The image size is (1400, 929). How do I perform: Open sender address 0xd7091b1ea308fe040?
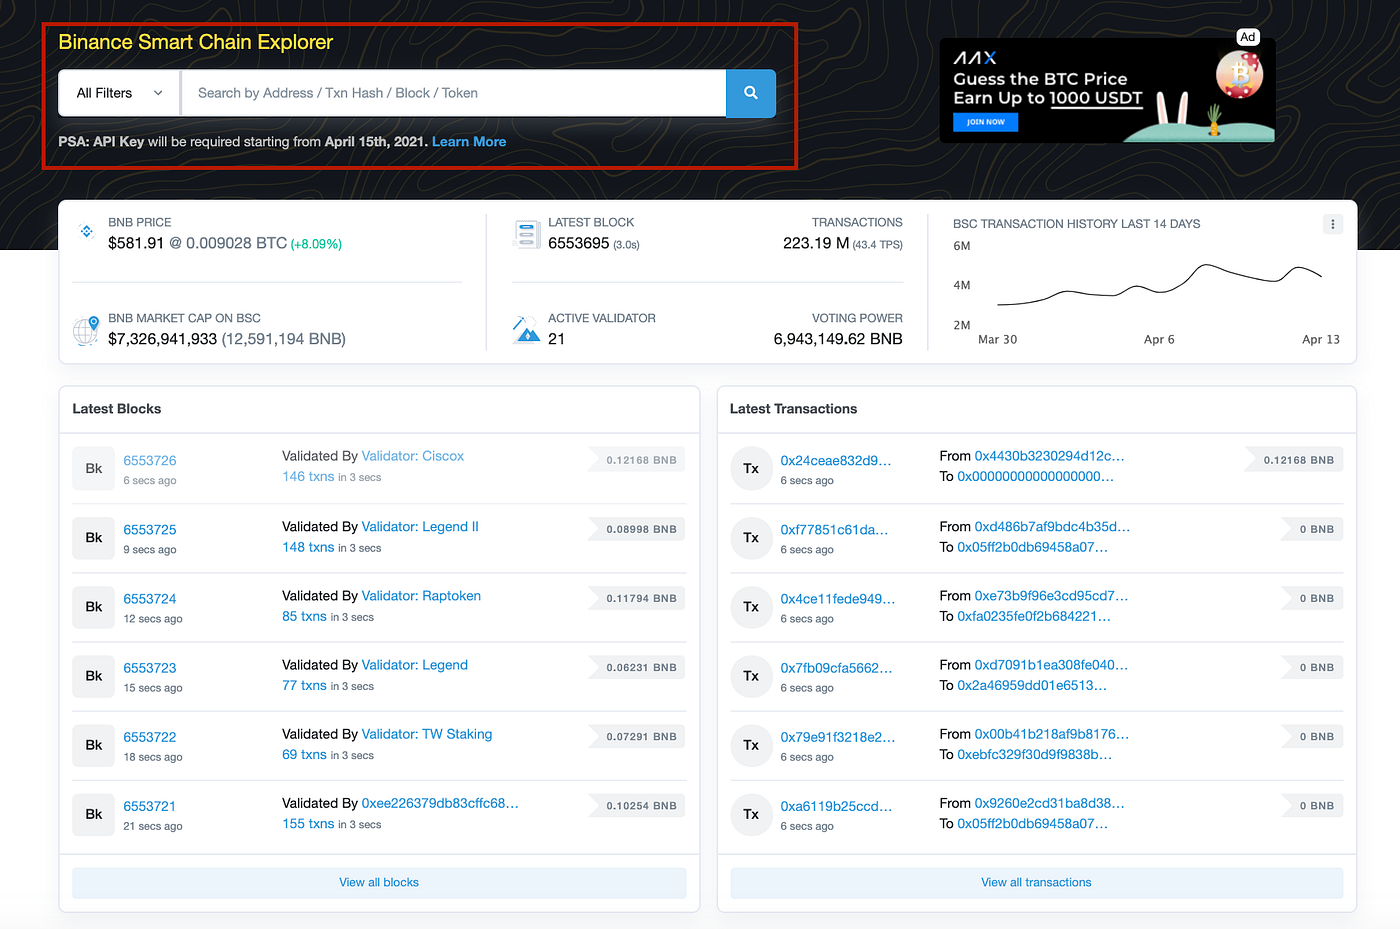(x=1052, y=665)
